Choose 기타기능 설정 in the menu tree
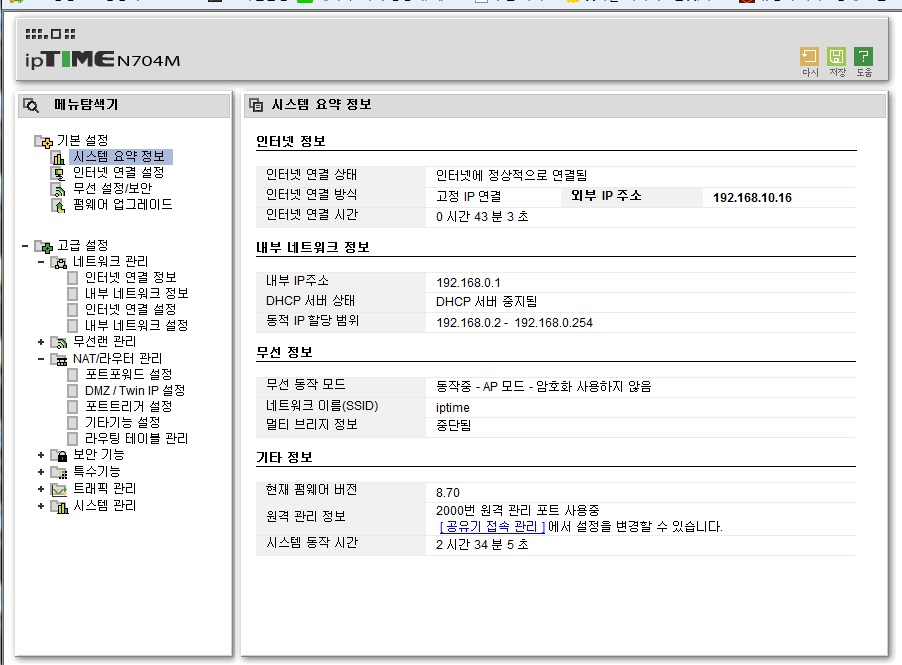902x665 pixels. [123, 423]
